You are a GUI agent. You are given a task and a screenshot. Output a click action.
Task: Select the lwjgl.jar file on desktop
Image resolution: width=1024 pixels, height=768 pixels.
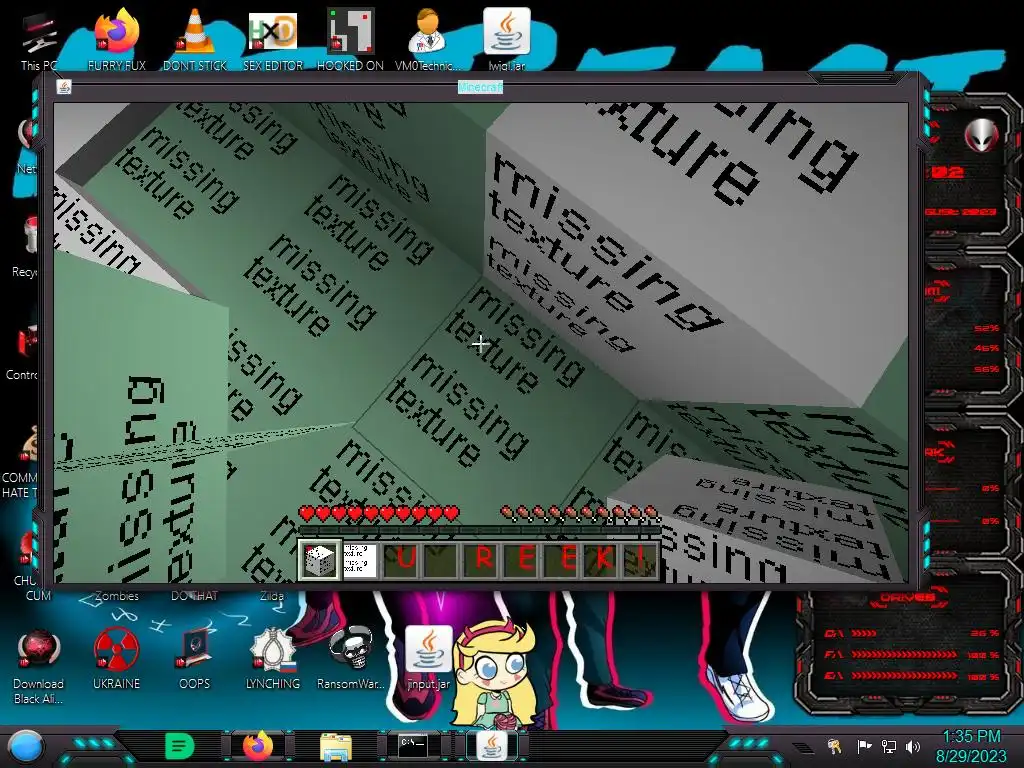(x=507, y=39)
